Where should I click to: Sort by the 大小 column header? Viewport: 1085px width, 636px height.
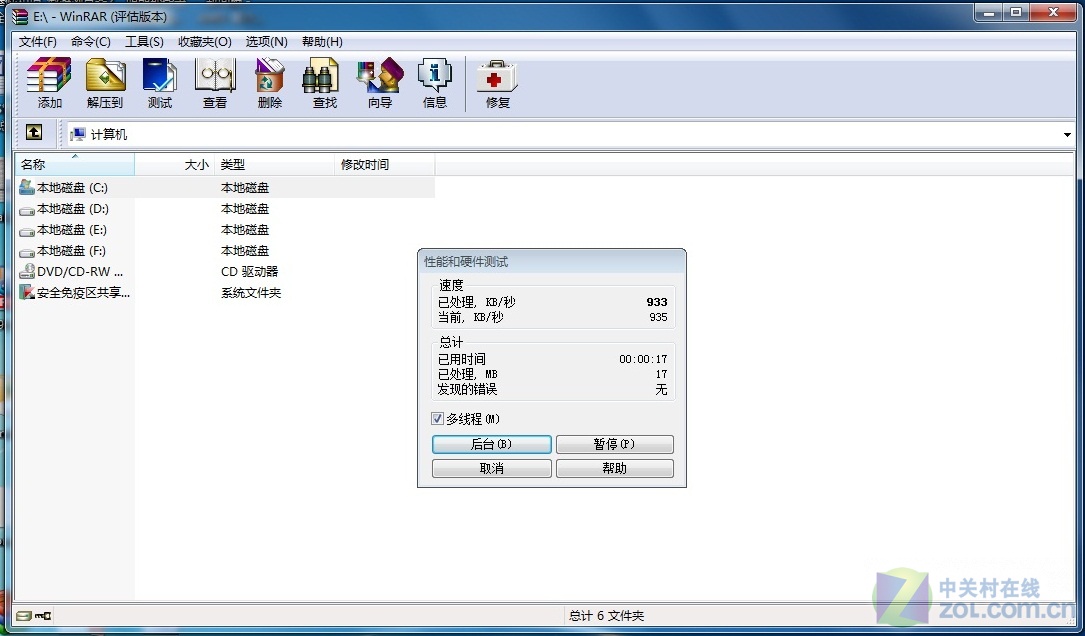(x=175, y=165)
